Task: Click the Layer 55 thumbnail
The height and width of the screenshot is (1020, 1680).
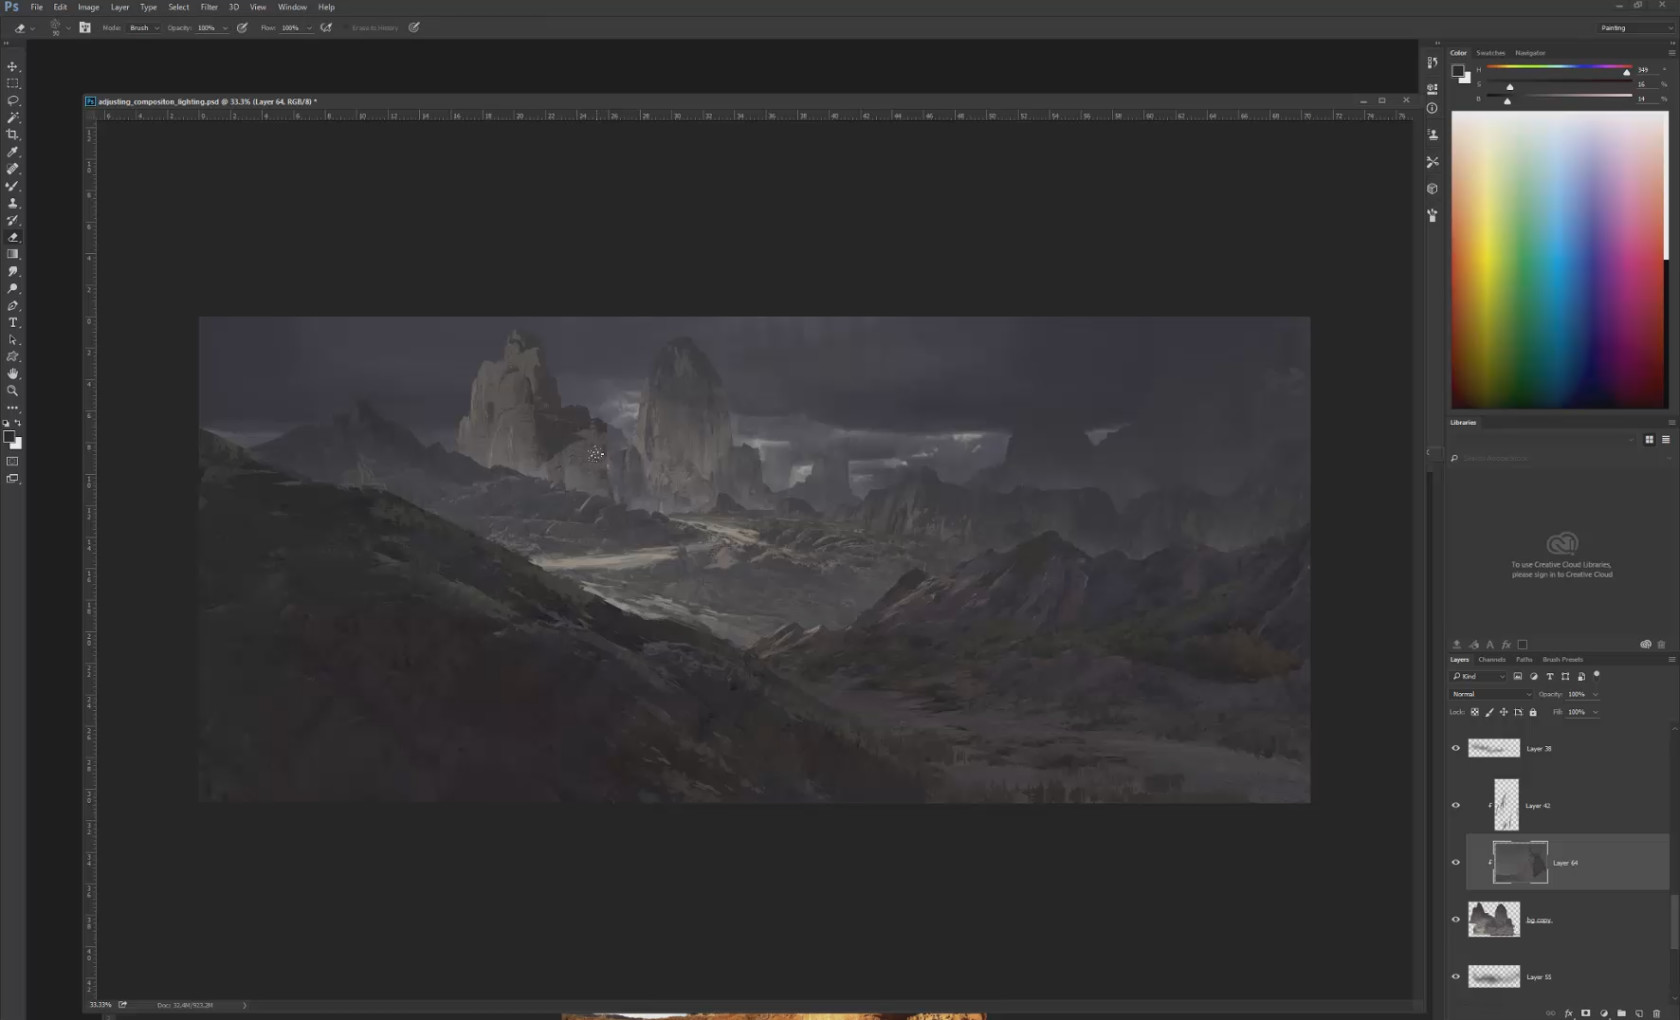Action: pyautogui.click(x=1493, y=977)
